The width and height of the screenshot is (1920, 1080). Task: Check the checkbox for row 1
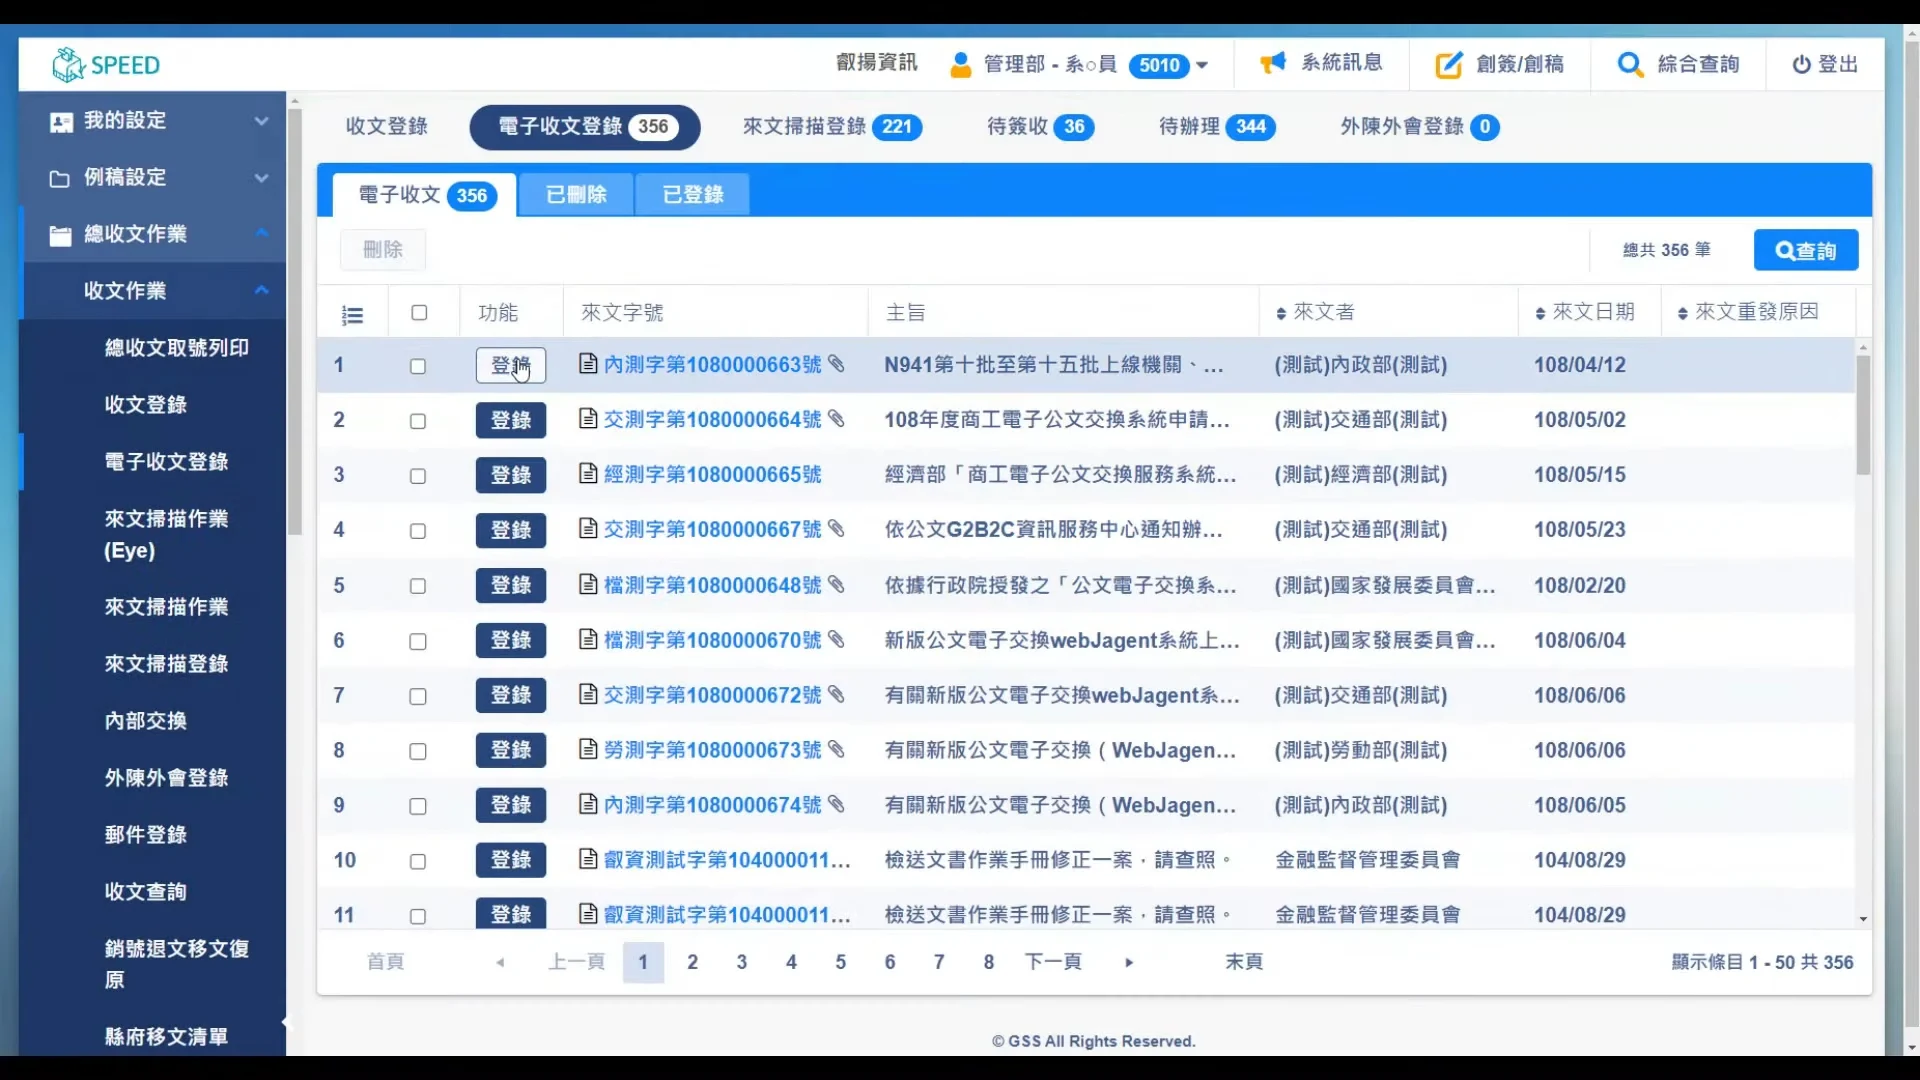418,367
